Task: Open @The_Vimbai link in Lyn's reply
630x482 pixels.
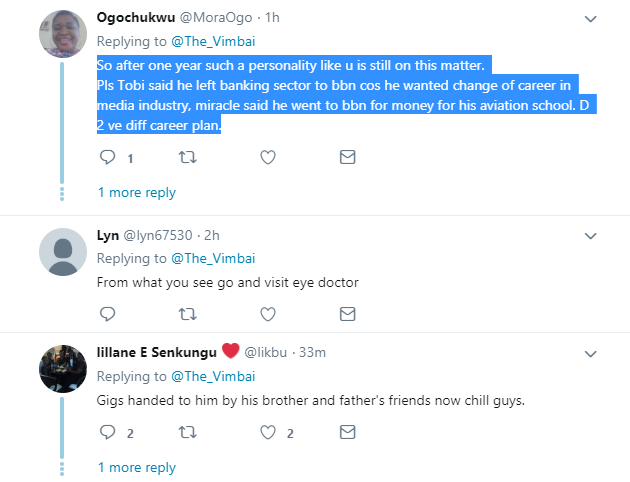Action: click(x=213, y=258)
